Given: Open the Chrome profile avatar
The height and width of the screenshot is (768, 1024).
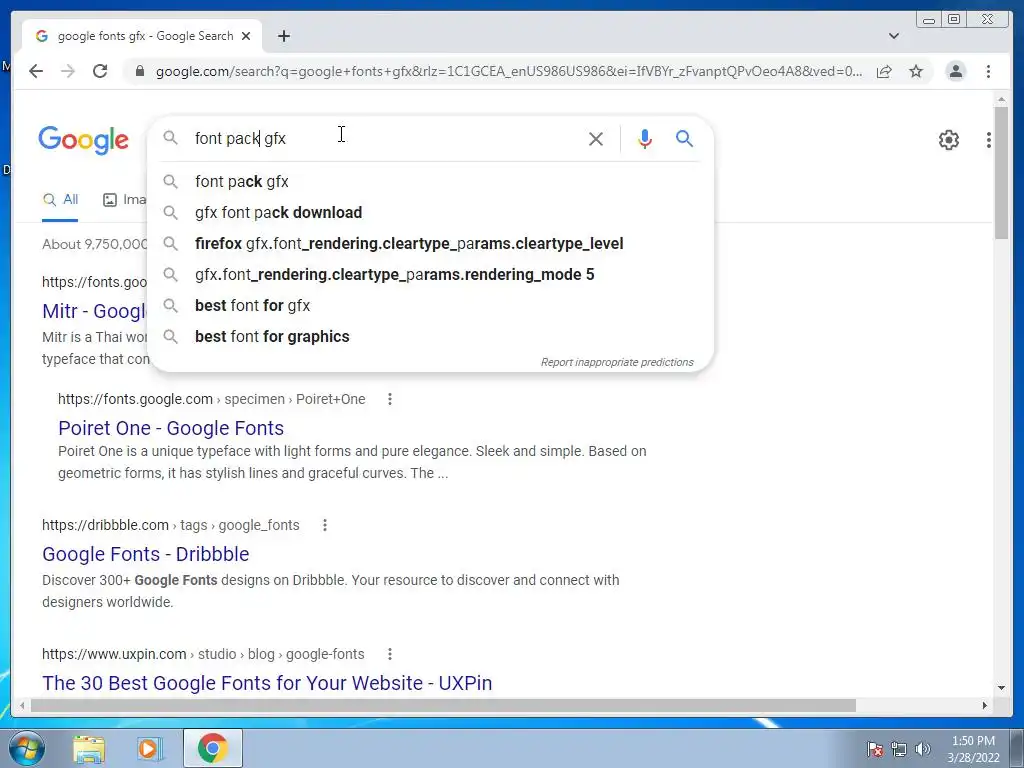Looking at the screenshot, I should [955, 71].
